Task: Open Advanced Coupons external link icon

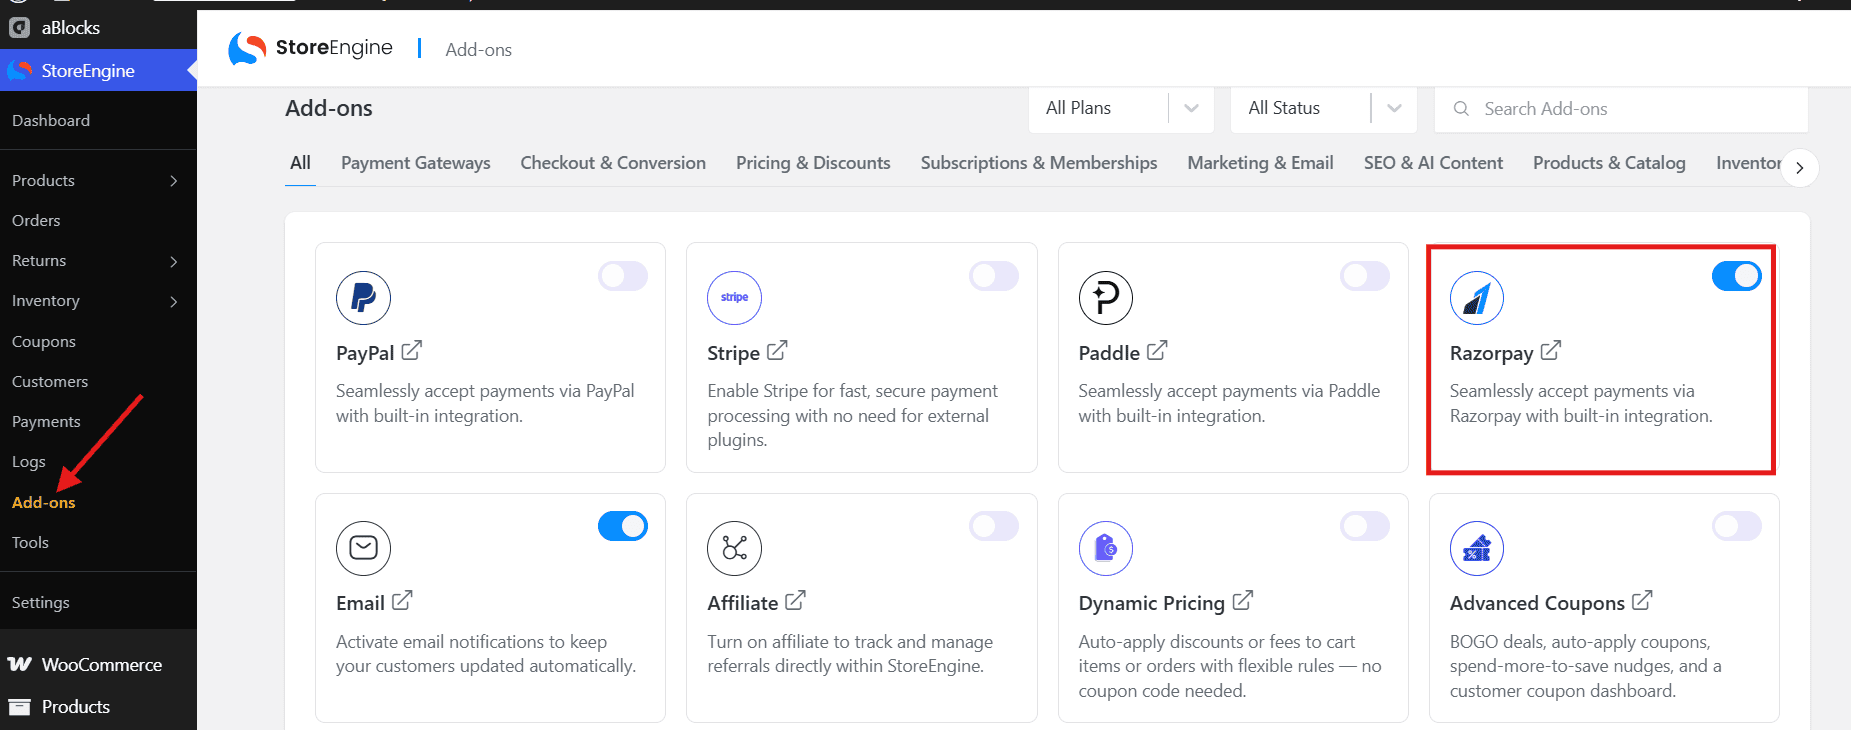Action: pos(1642,601)
